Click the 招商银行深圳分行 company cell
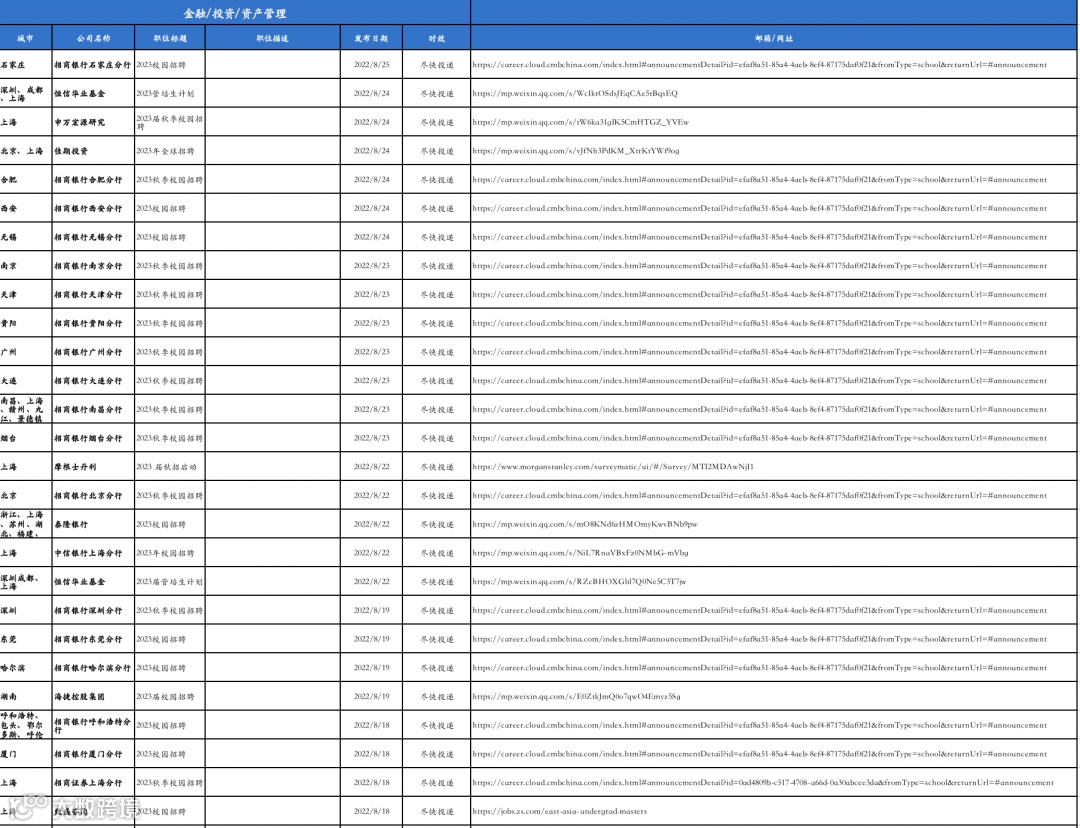Image resolution: width=1080 pixels, height=828 pixels. click(93, 611)
